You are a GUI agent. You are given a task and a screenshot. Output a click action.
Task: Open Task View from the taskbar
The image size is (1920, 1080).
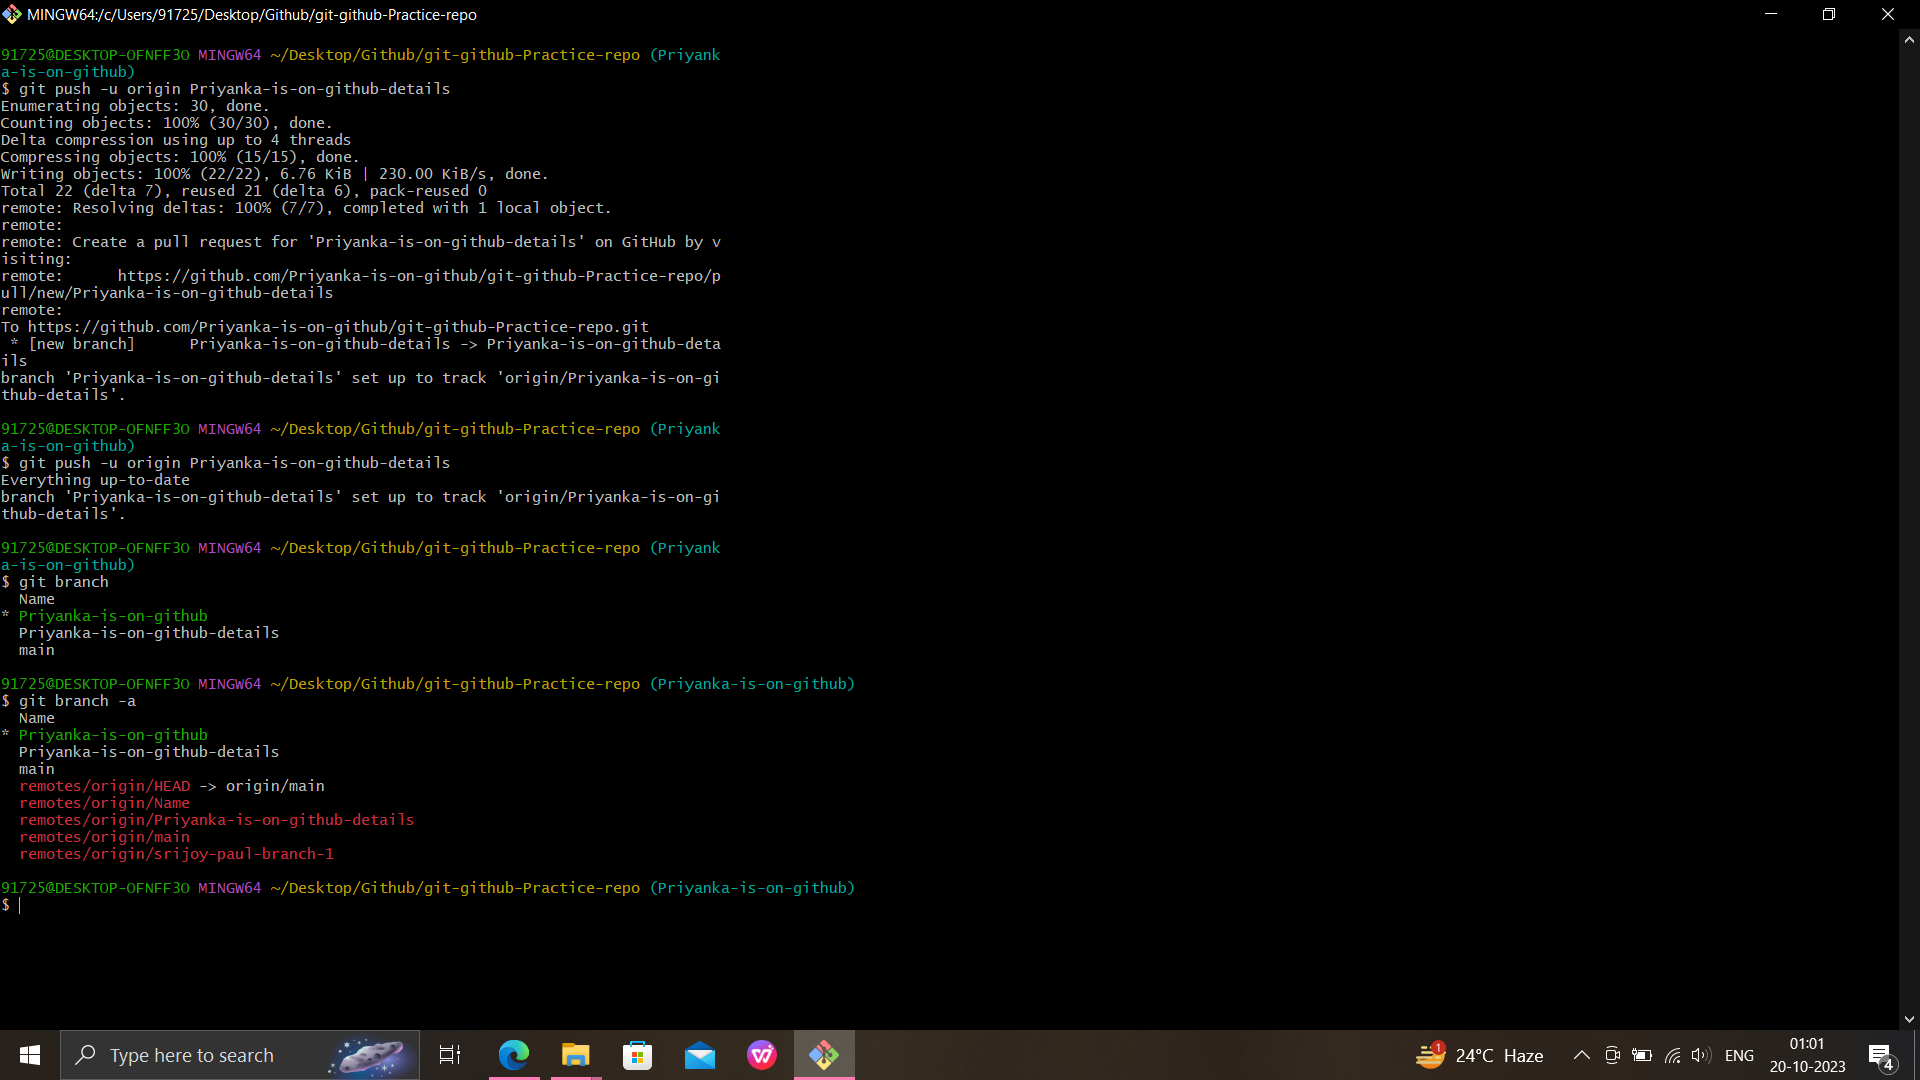click(x=449, y=1055)
